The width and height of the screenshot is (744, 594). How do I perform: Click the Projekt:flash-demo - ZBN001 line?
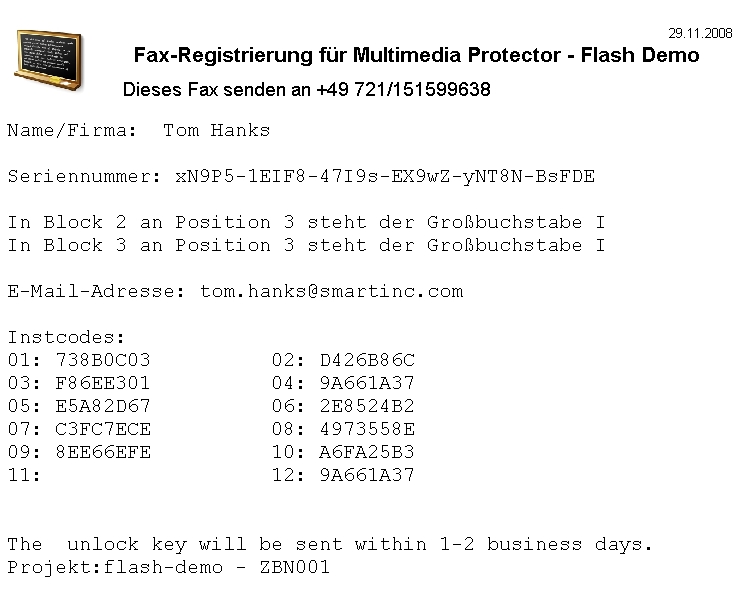(x=168, y=568)
